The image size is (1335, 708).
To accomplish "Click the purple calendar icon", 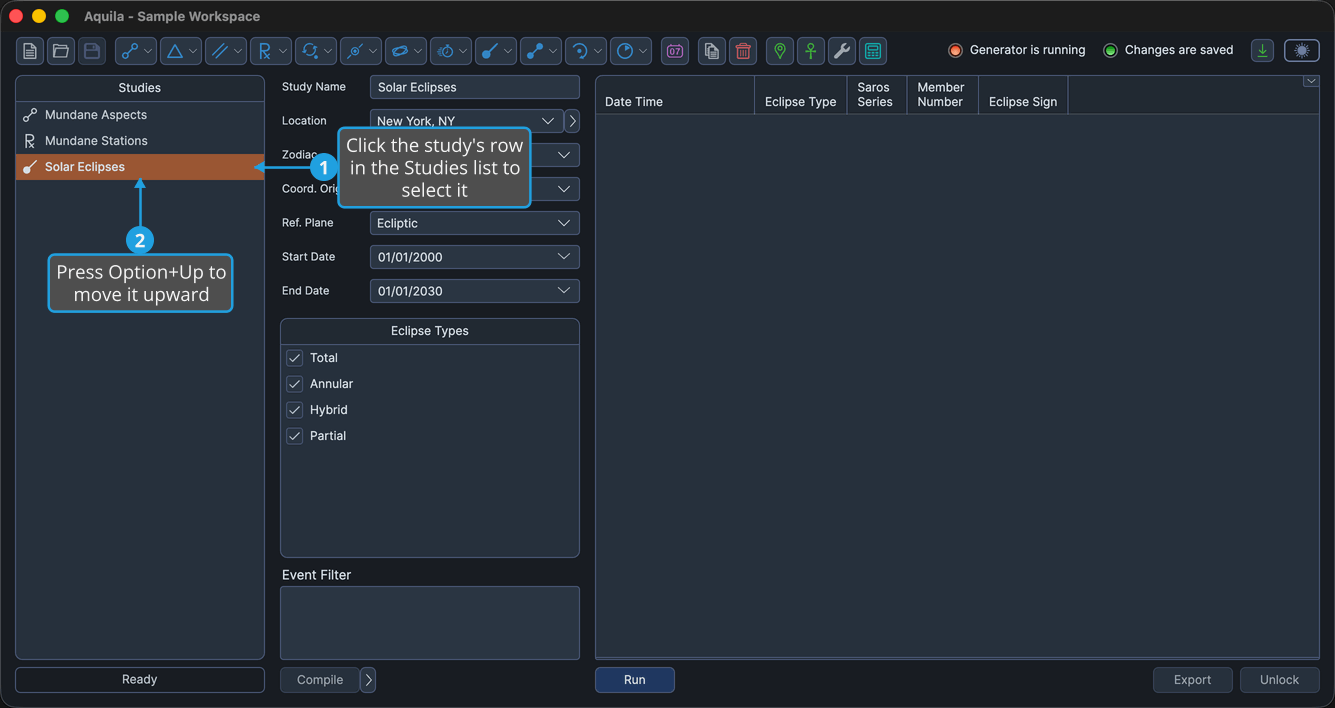I will click(x=675, y=51).
